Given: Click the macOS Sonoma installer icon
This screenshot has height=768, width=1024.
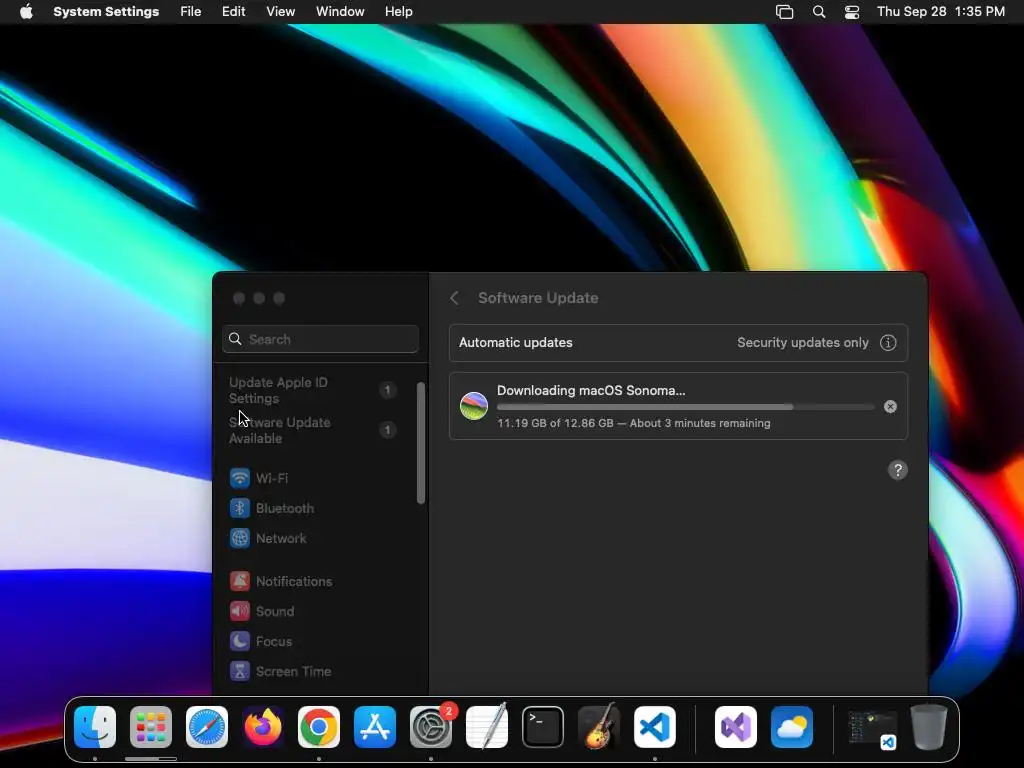Looking at the screenshot, I should coord(474,406).
